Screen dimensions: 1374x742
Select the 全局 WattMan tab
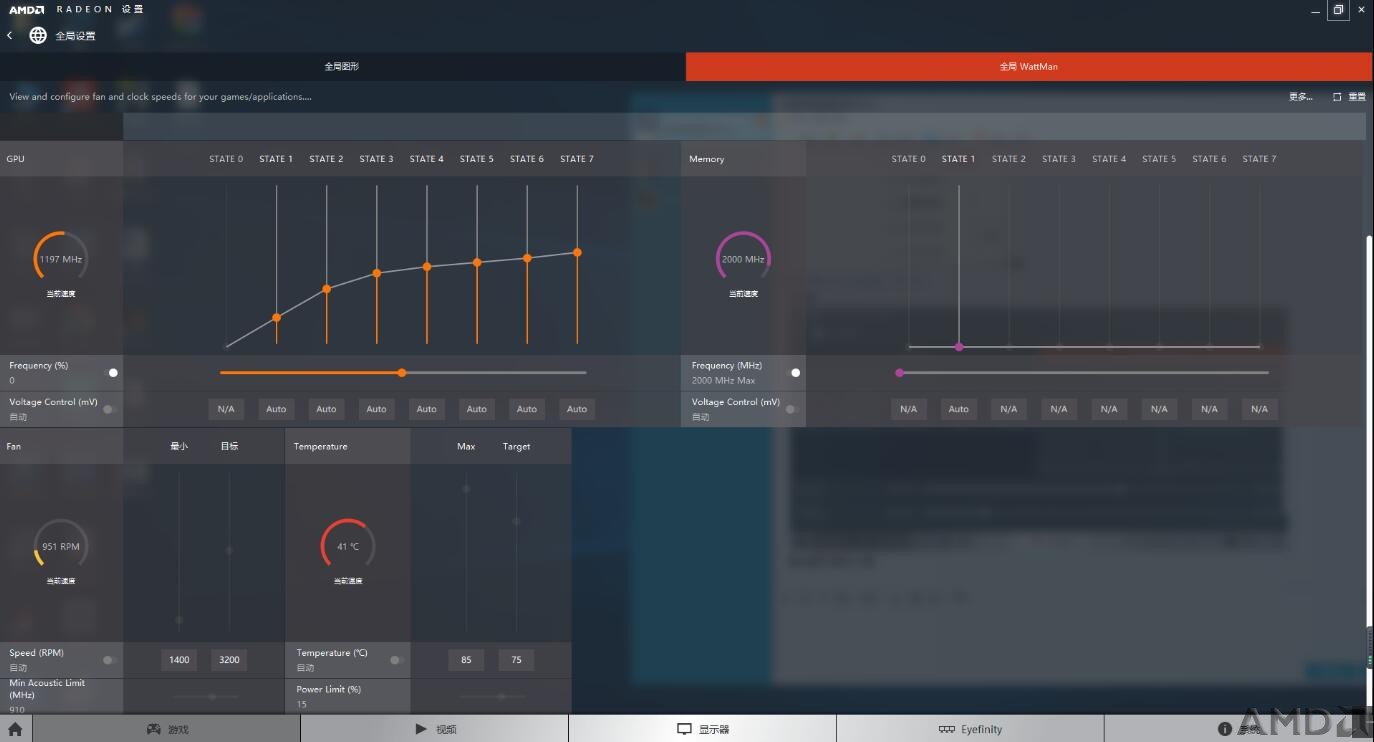[1029, 66]
